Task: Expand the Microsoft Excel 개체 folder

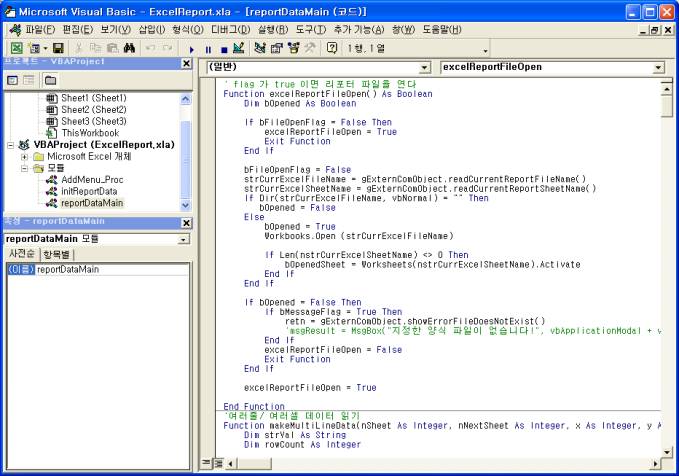Action: point(24,157)
